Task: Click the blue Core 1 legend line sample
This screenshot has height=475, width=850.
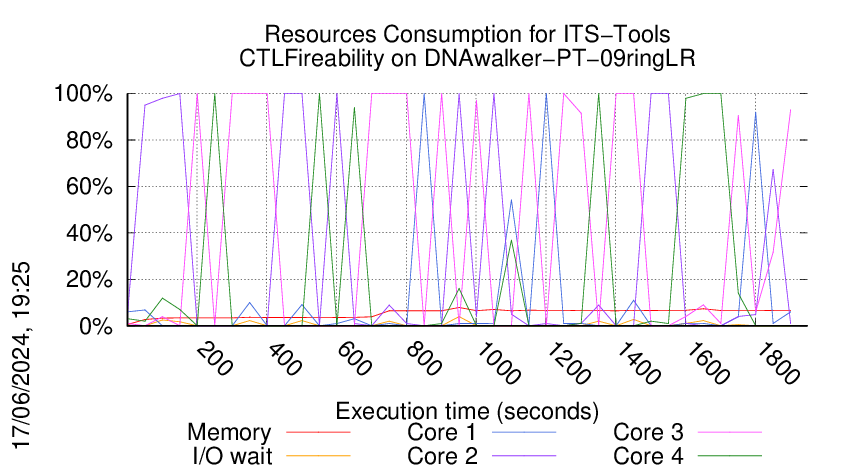Action: pos(524,432)
